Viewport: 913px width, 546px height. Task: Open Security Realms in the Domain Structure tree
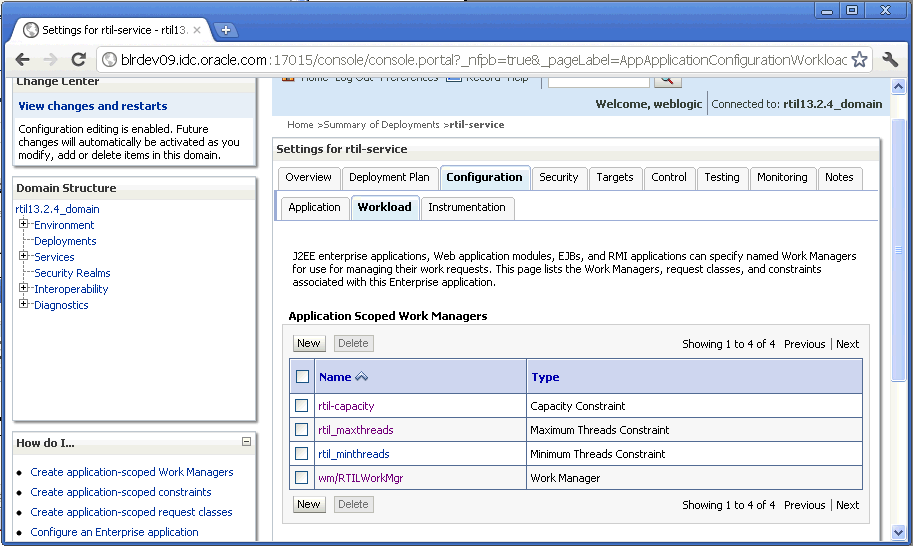(x=72, y=273)
